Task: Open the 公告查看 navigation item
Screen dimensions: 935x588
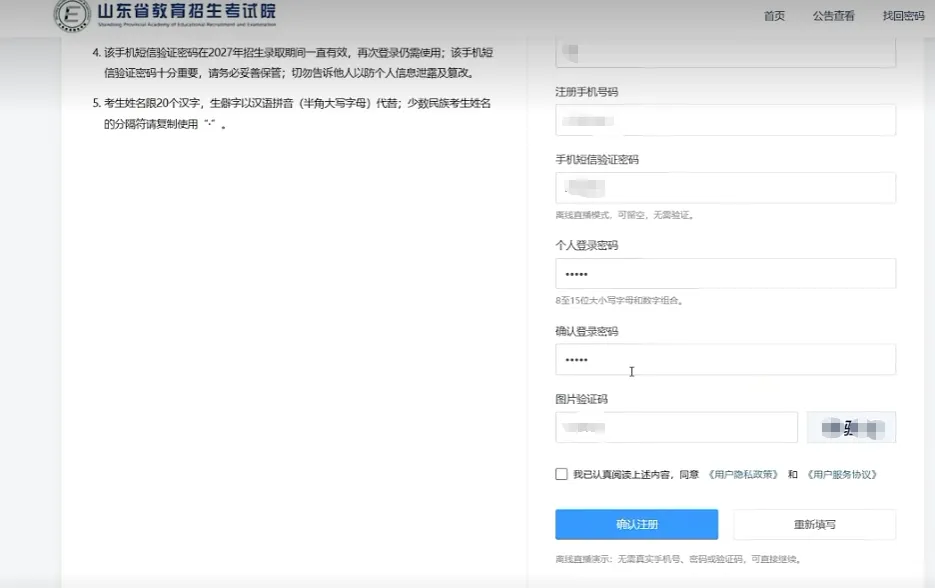Action: click(x=833, y=16)
